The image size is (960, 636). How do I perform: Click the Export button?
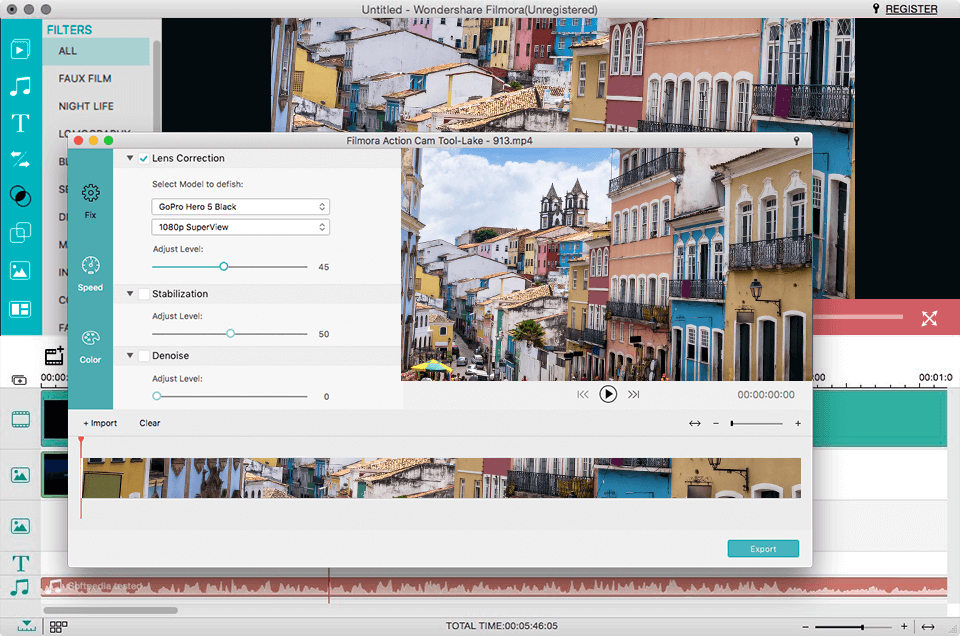coord(763,549)
